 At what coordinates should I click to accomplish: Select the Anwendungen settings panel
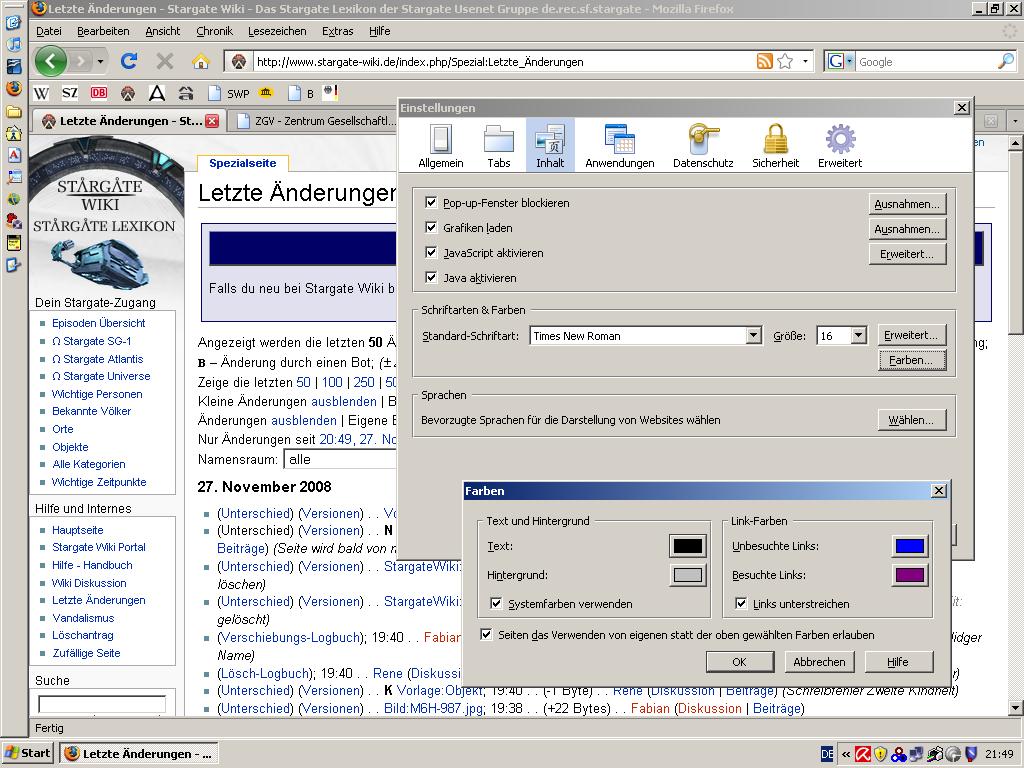619,146
